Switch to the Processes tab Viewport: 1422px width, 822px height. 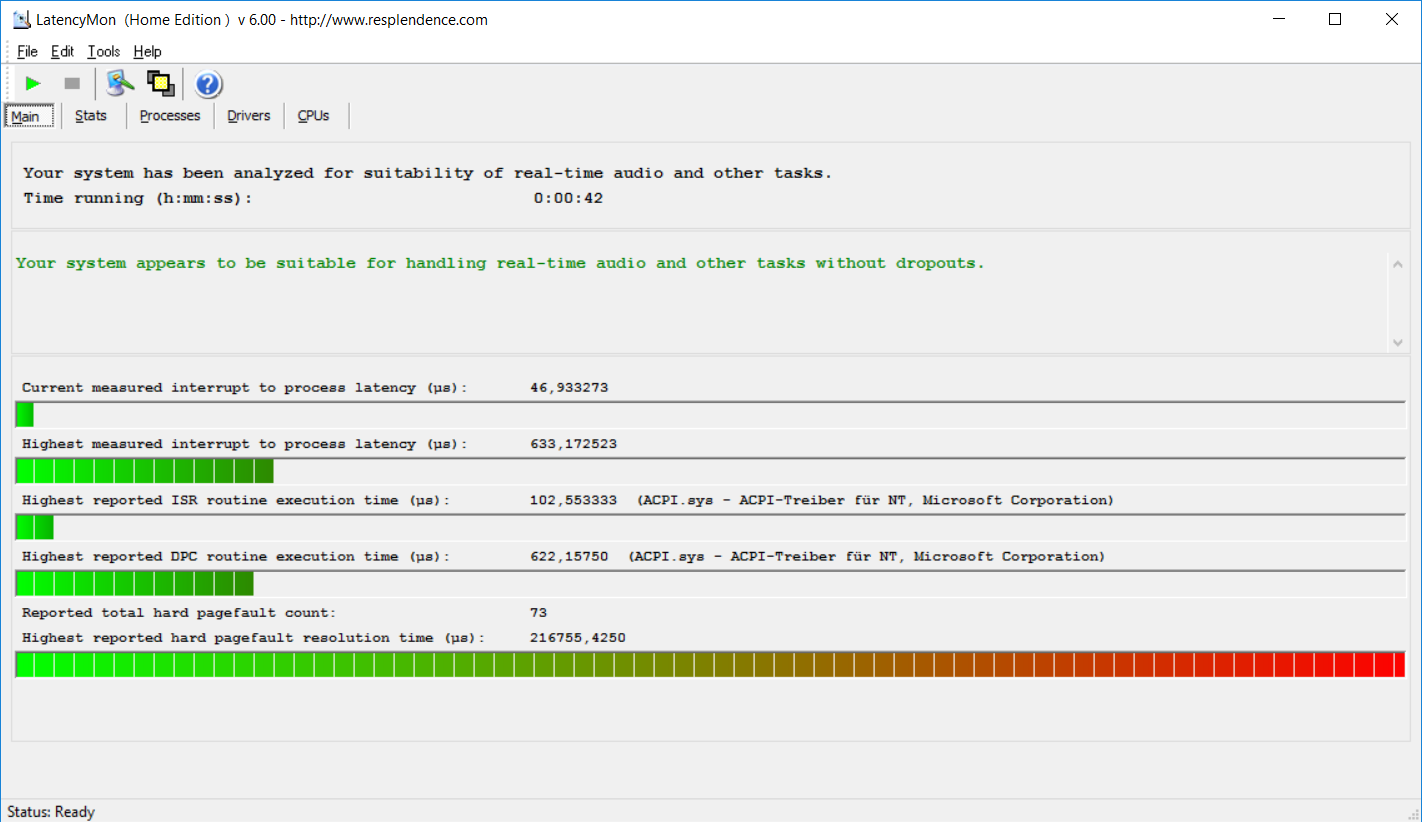coord(170,116)
